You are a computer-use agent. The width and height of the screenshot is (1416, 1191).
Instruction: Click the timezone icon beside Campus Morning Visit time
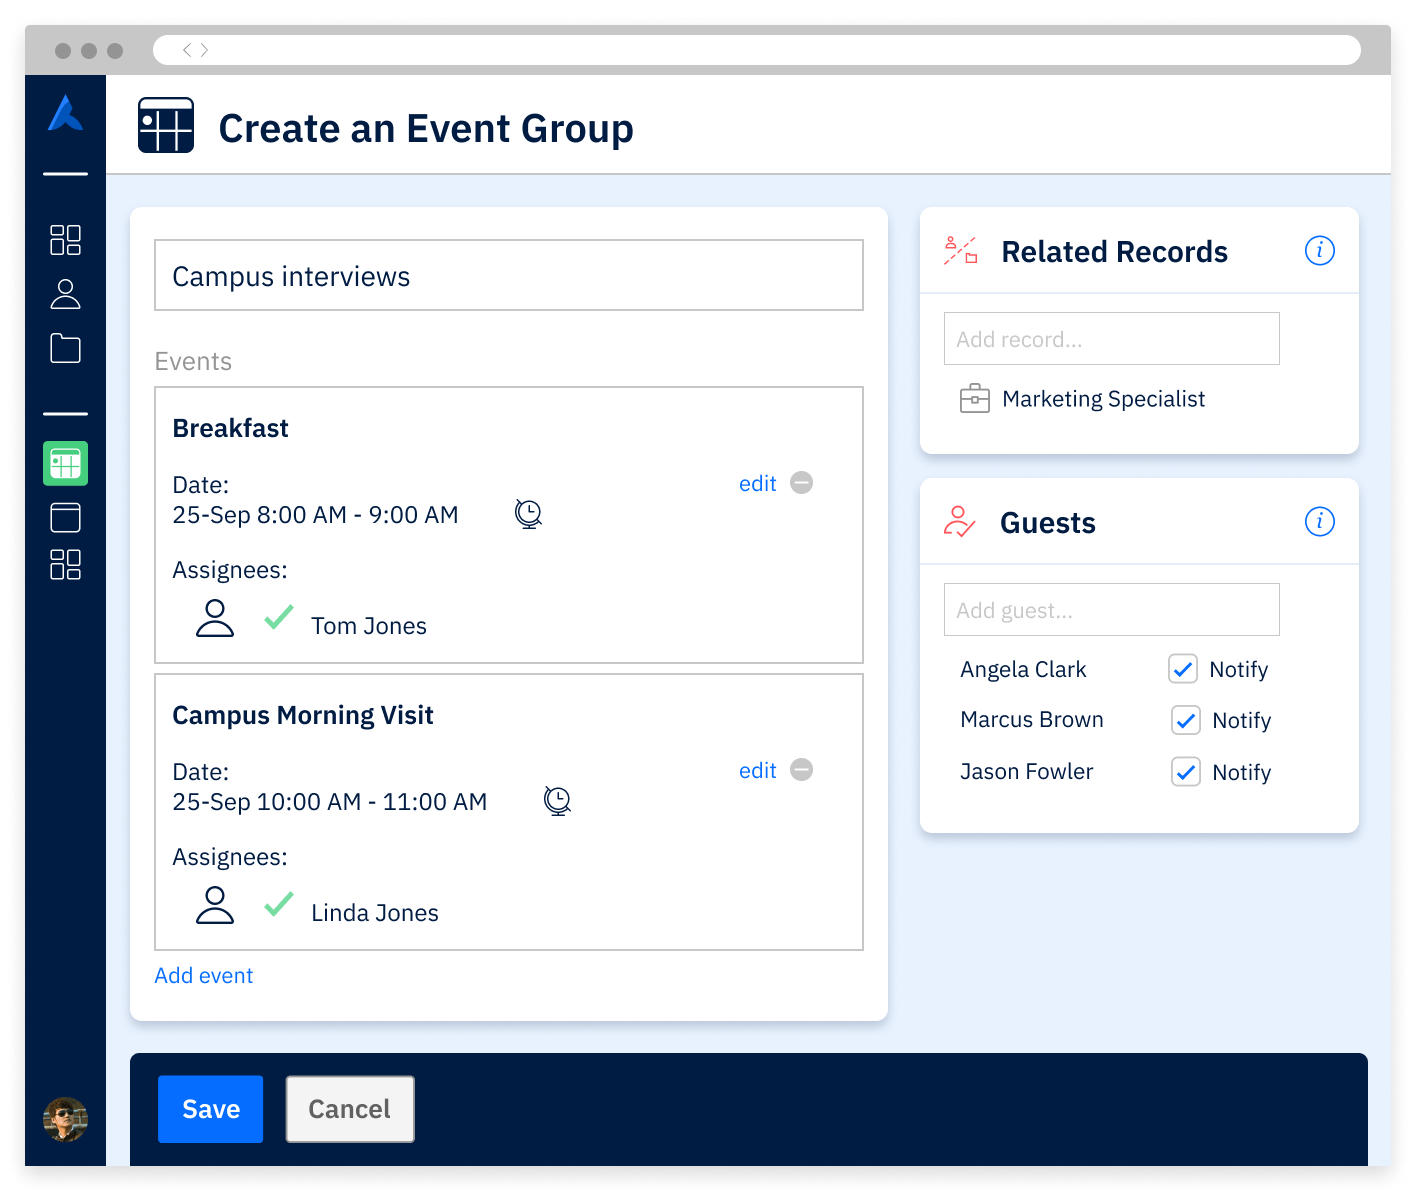point(557,801)
